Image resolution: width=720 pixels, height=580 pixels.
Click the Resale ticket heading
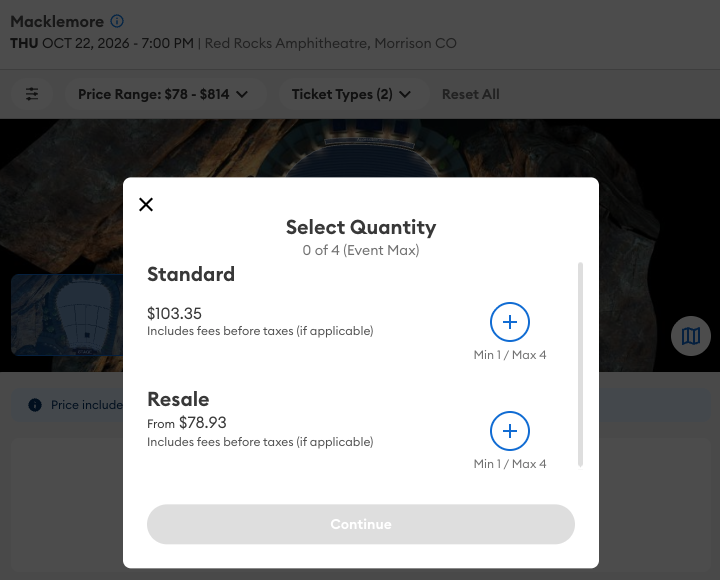[178, 399]
